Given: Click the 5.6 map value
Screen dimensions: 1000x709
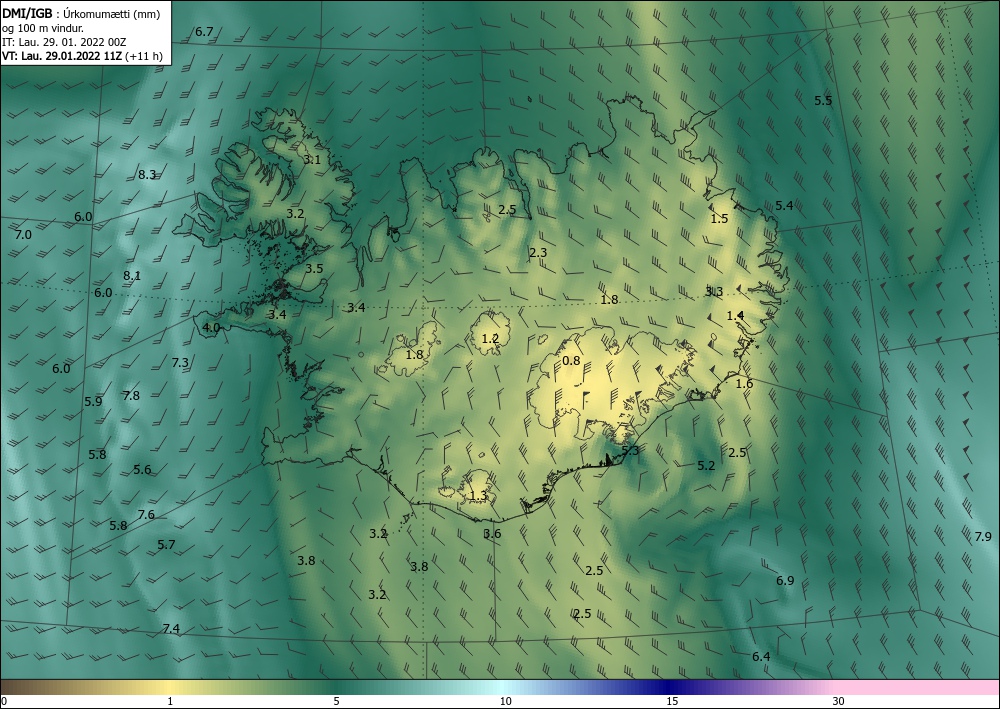Looking at the screenshot, I should (142, 470).
